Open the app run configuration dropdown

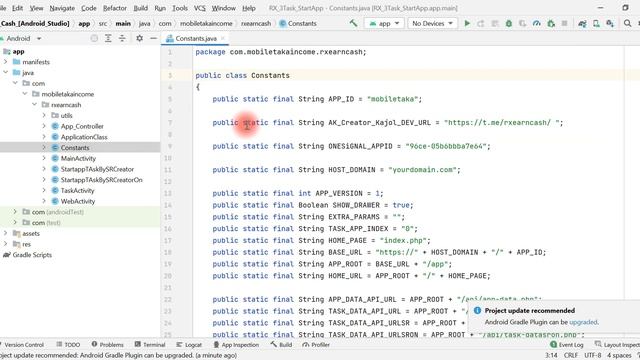384,23
